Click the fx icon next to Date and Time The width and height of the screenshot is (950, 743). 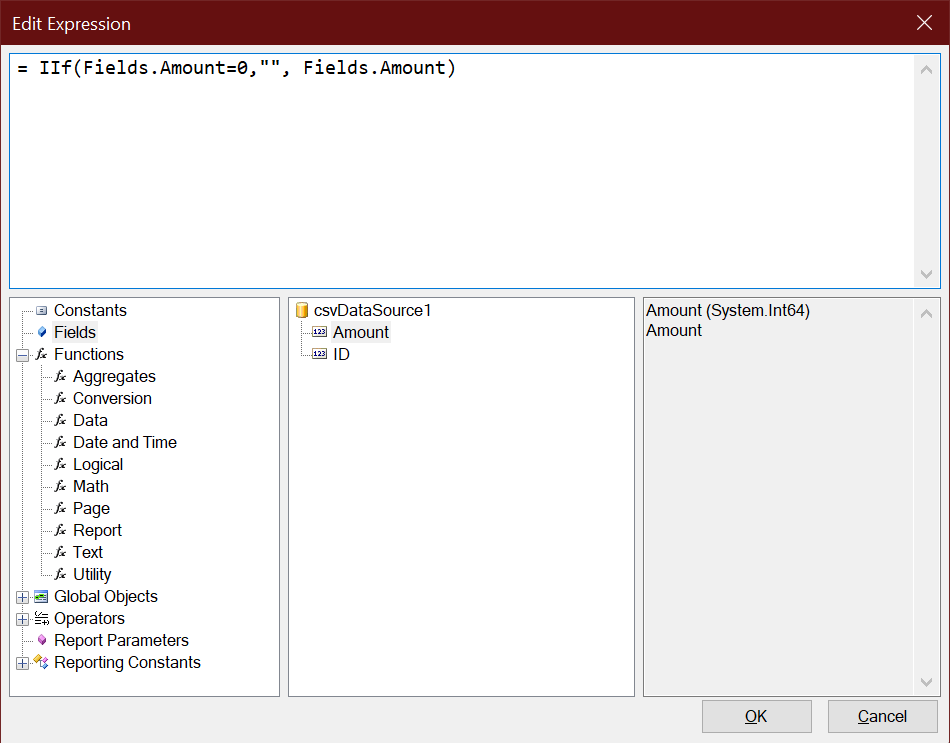[x=61, y=442]
